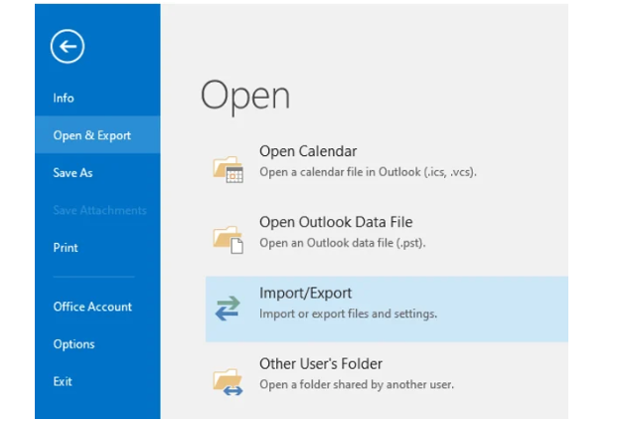
Task: Click Save Attachments in sidebar
Action: 98,210
